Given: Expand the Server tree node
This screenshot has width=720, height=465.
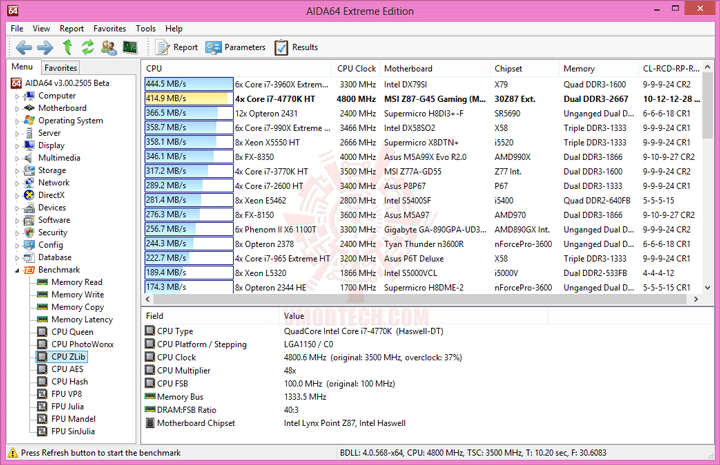Looking at the screenshot, I should pyautogui.click(x=17, y=134).
